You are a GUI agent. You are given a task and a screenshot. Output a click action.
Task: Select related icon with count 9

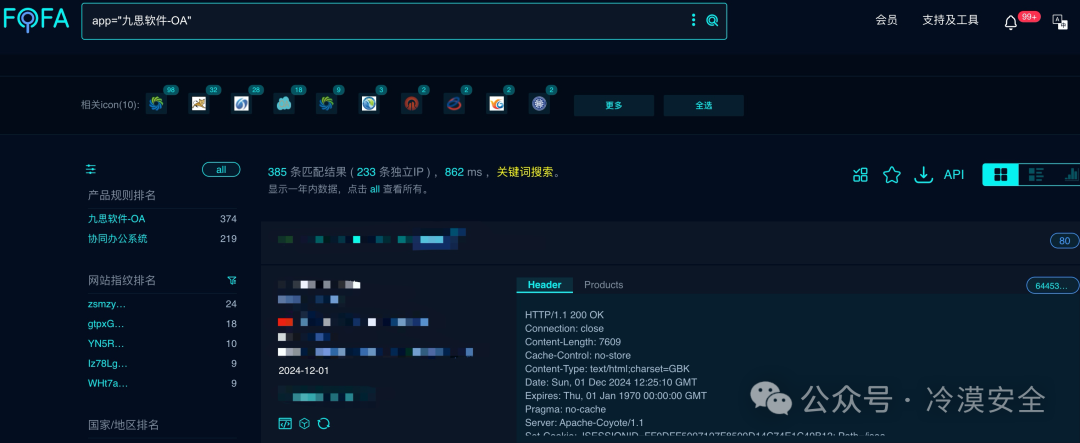pos(326,104)
